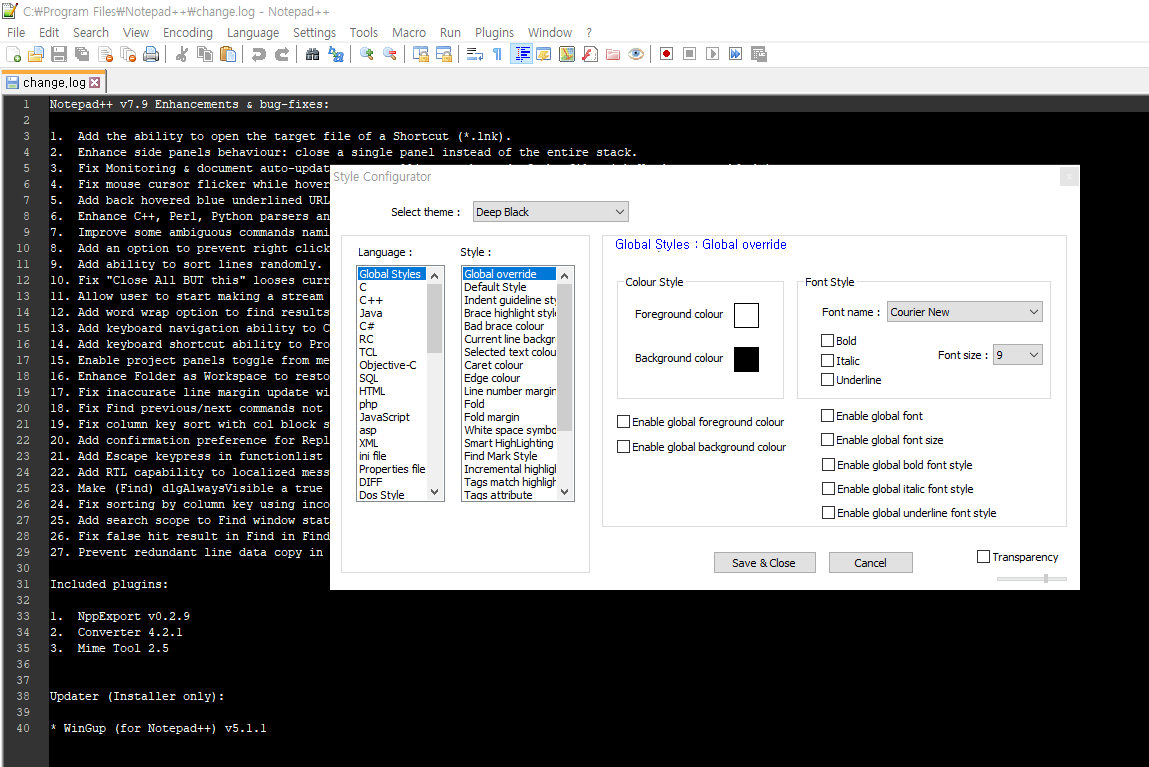Tick Enable global font checkbox
This screenshot has width=1149, height=767.
tap(827, 416)
